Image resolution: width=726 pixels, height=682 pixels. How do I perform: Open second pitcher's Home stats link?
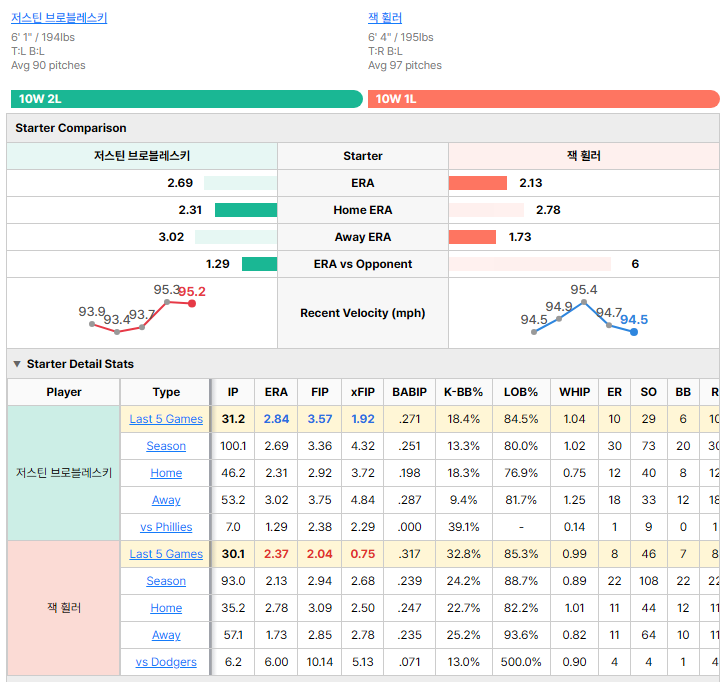pyautogui.click(x=166, y=608)
